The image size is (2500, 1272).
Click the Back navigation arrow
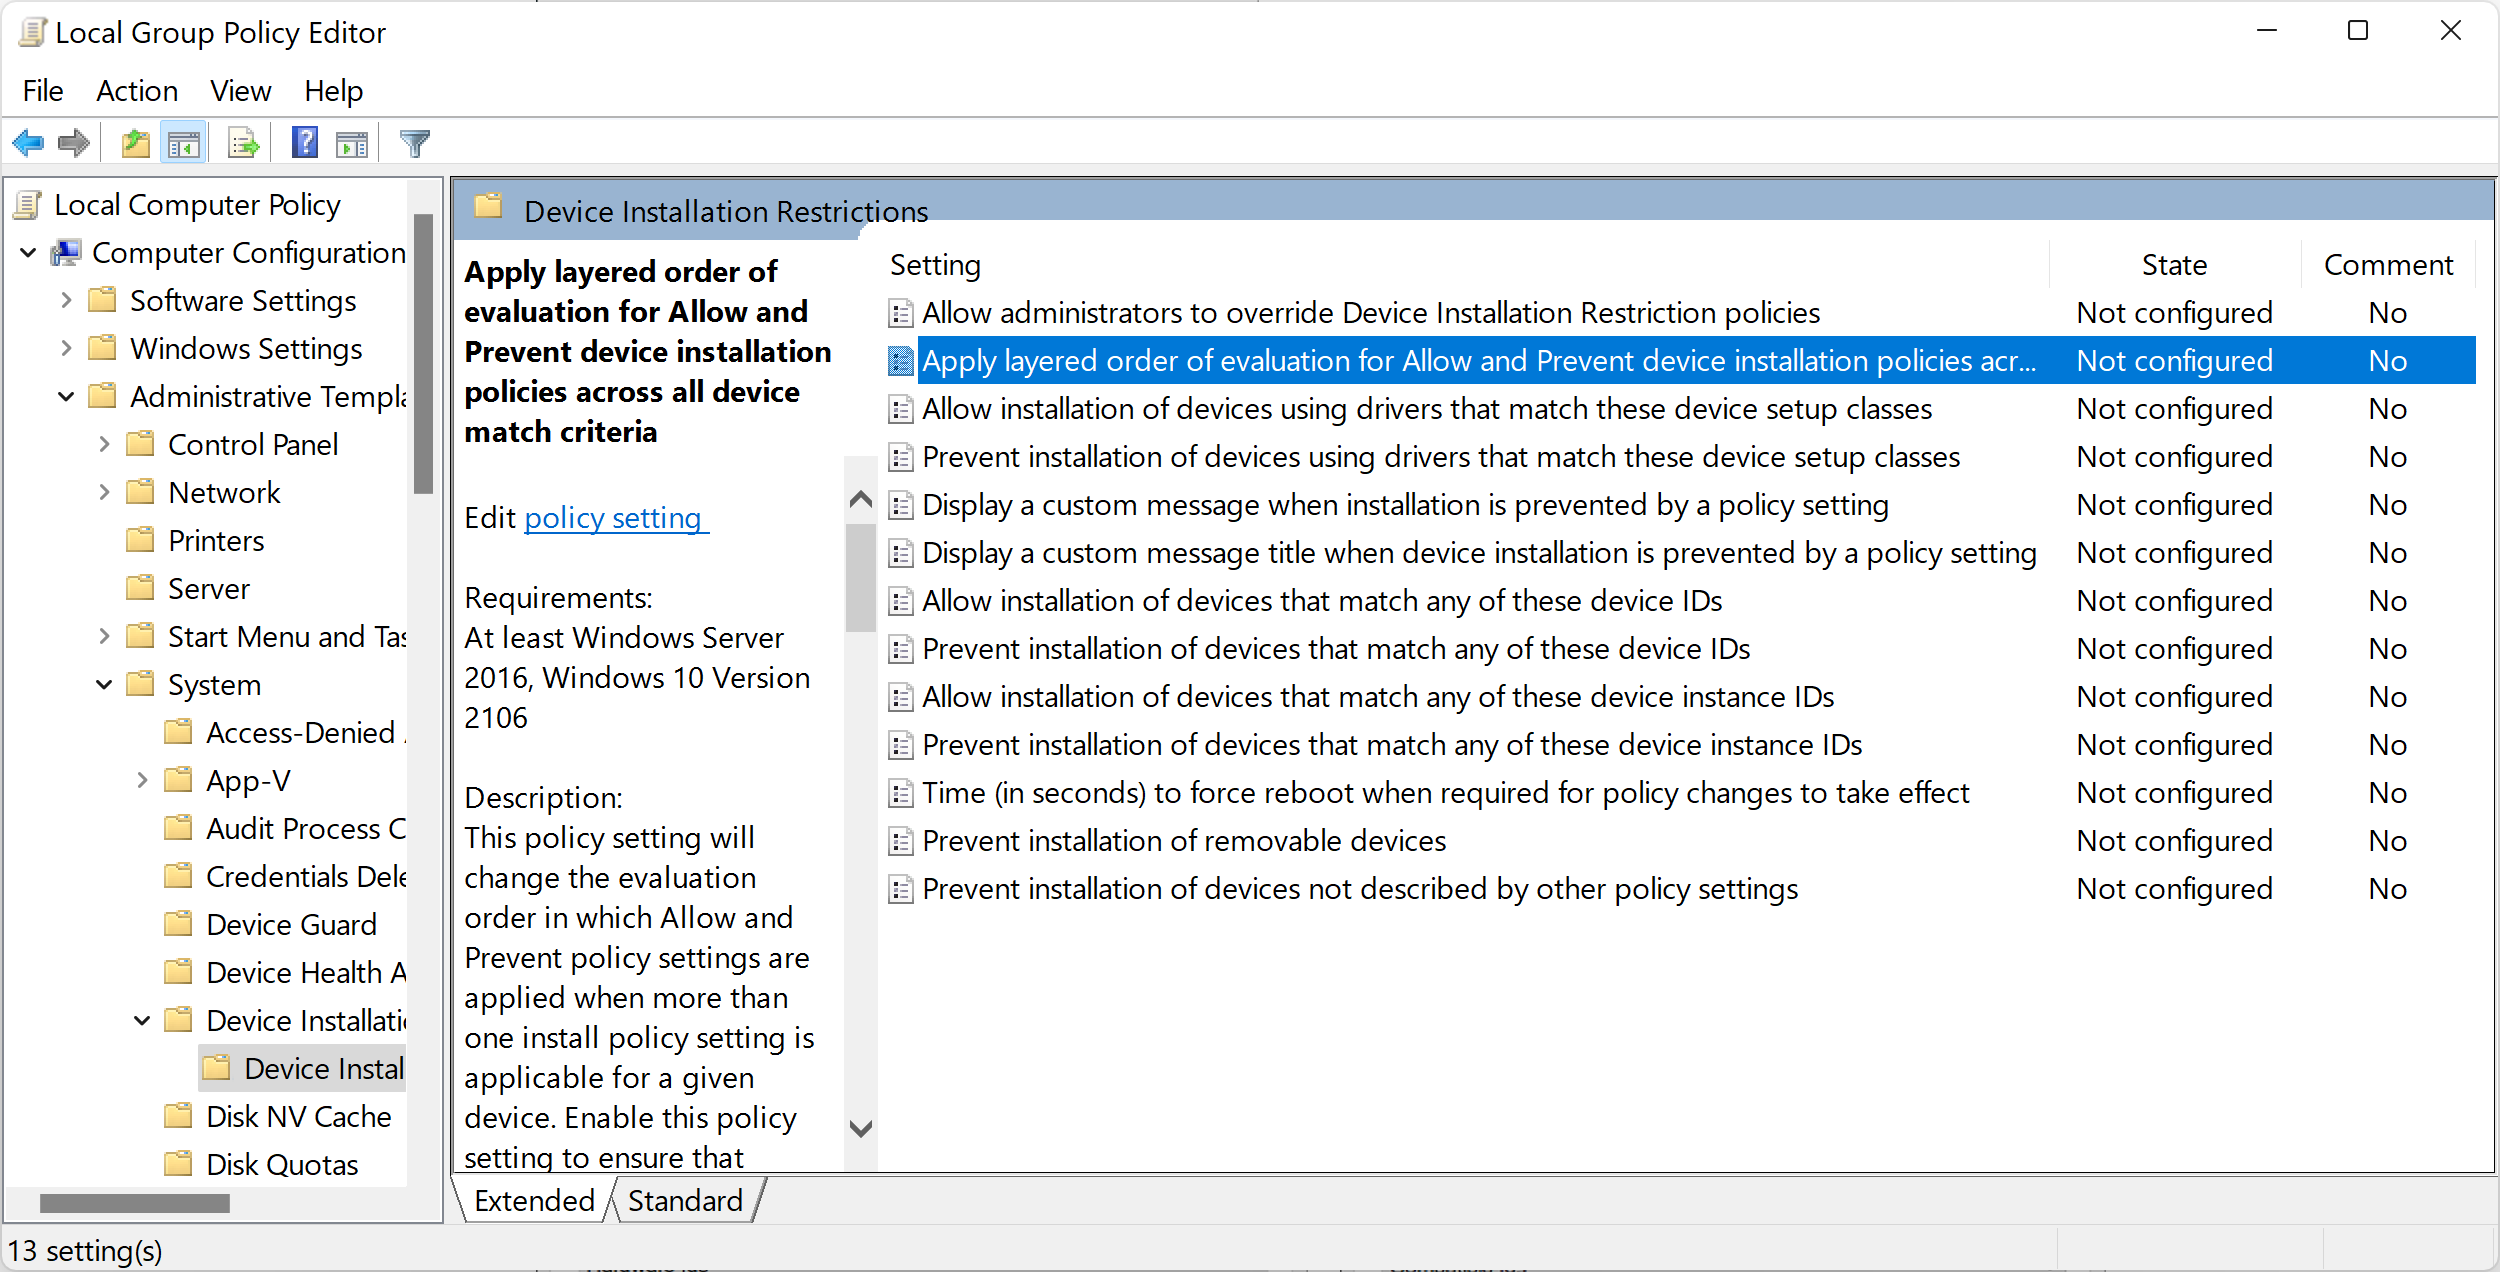tap(28, 142)
